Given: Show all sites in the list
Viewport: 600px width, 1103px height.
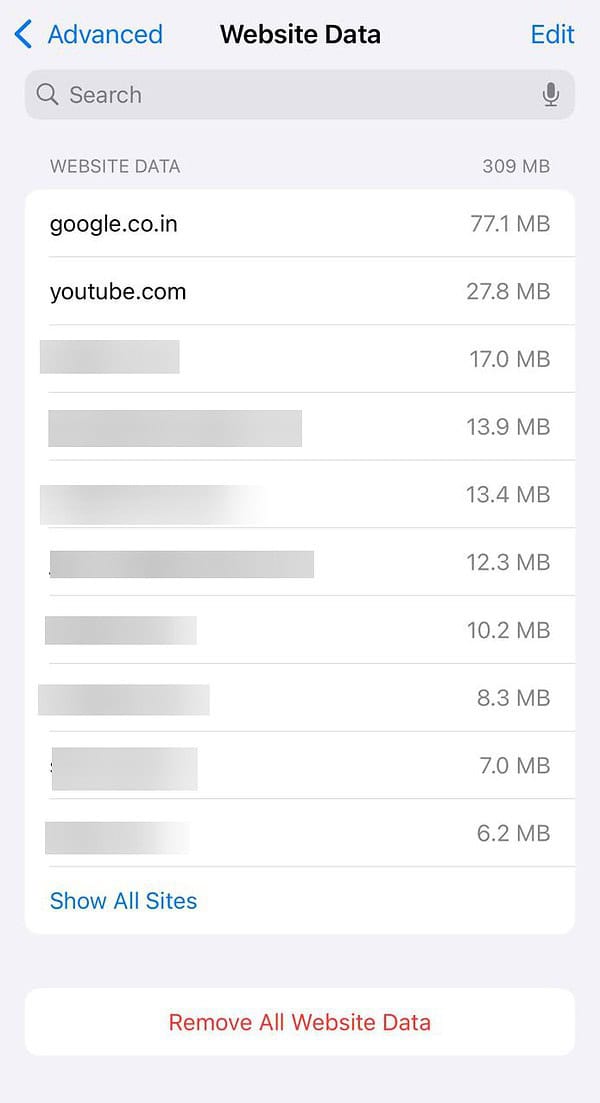Looking at the screenshot, I should 123,900.
